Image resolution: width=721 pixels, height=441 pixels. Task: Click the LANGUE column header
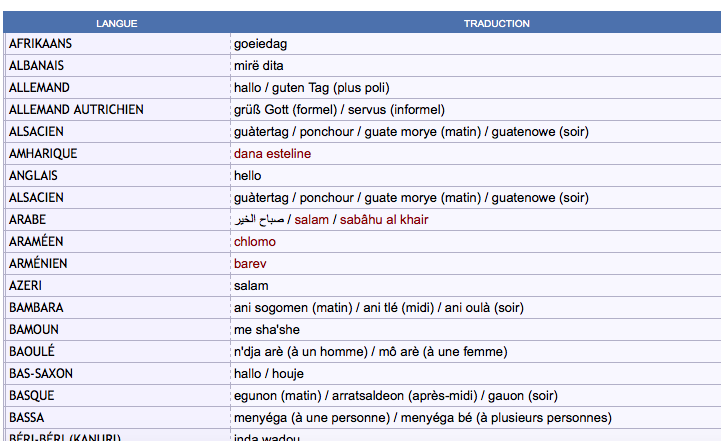pyautogui.click(x=116, y=23)
